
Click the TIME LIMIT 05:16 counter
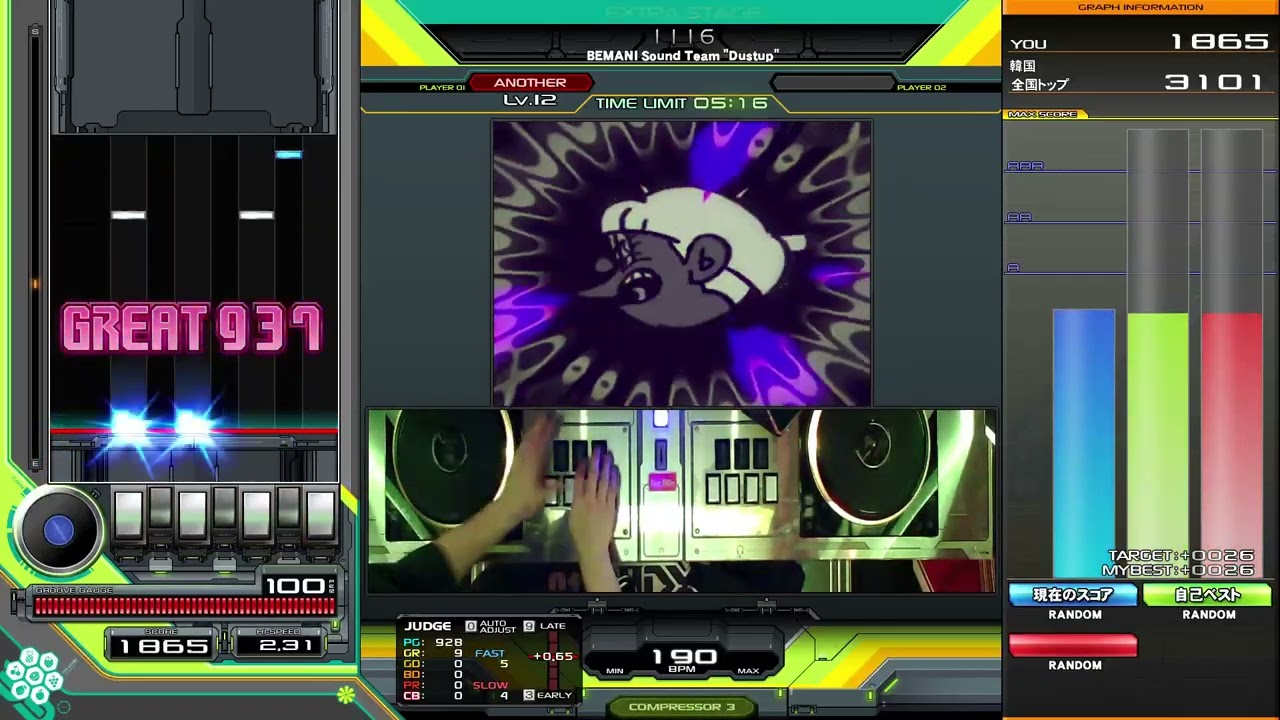pyautogui.click(x=682, y=103)
